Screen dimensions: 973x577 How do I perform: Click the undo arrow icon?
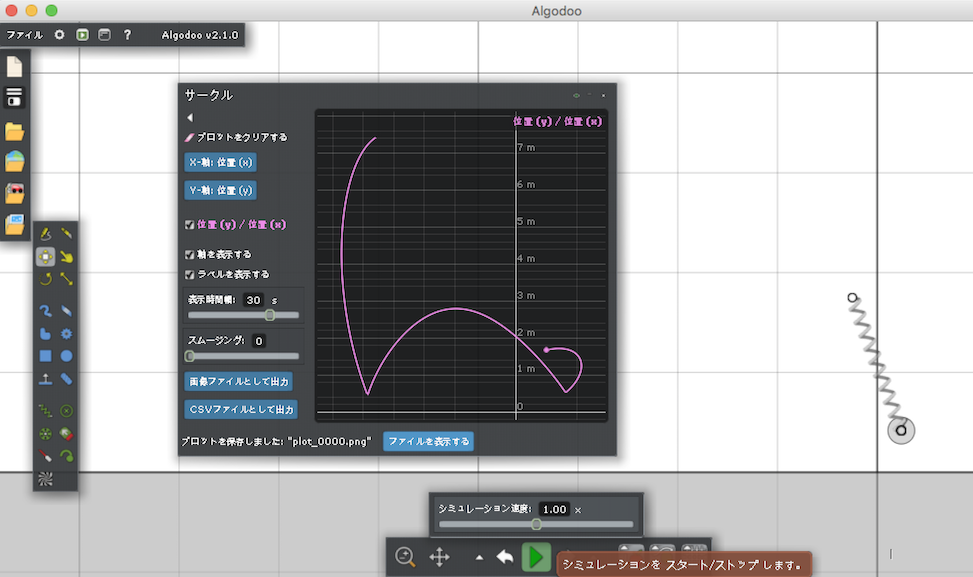tap(505, 557)
